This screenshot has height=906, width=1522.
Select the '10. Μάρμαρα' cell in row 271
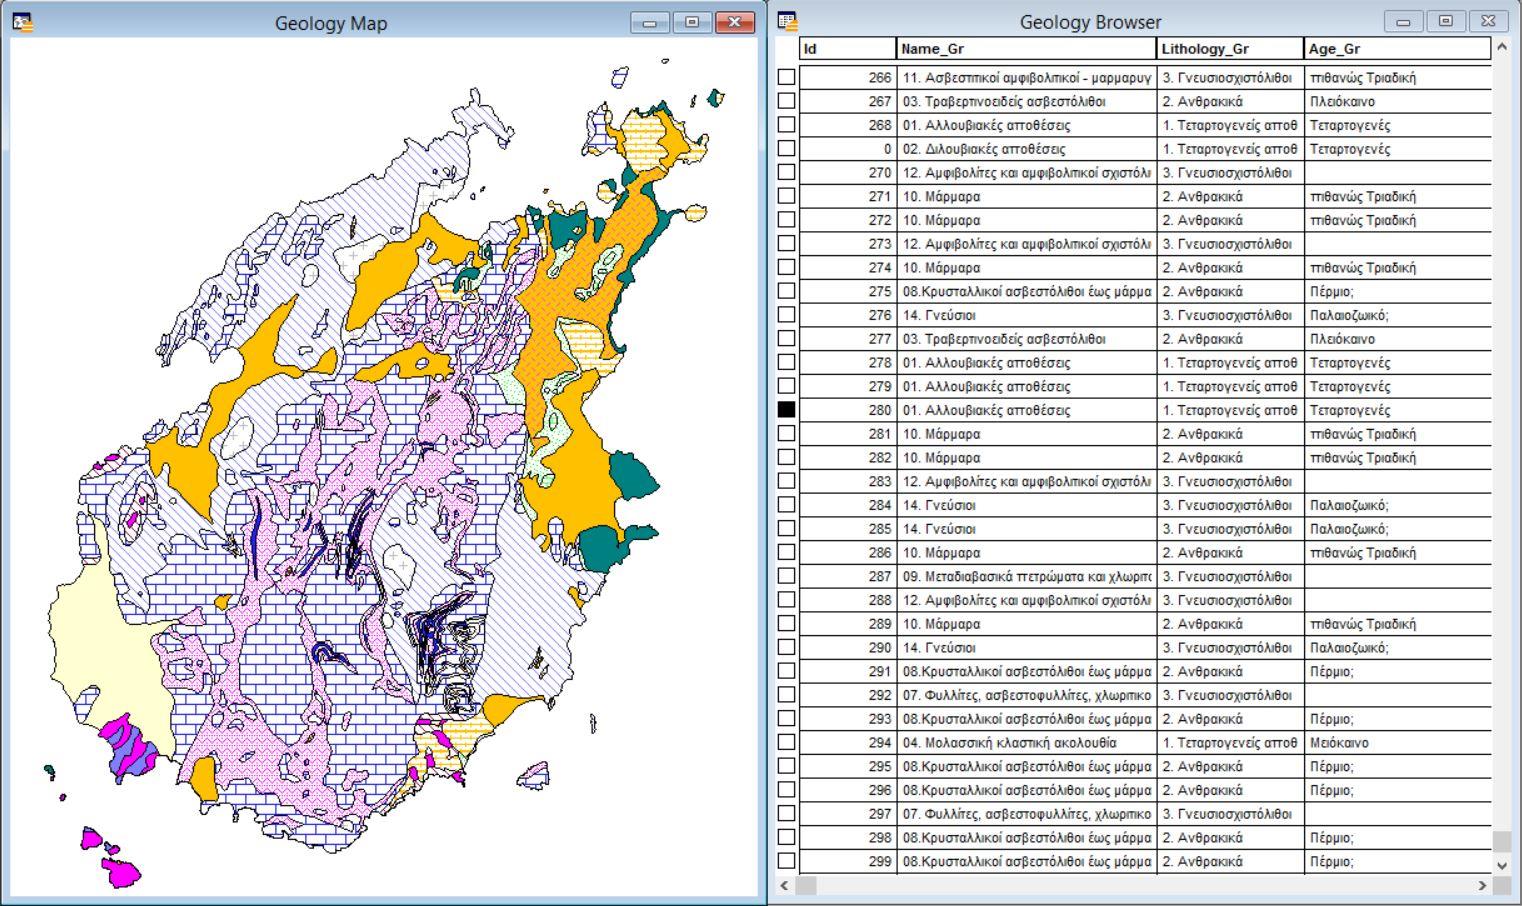1026,196
